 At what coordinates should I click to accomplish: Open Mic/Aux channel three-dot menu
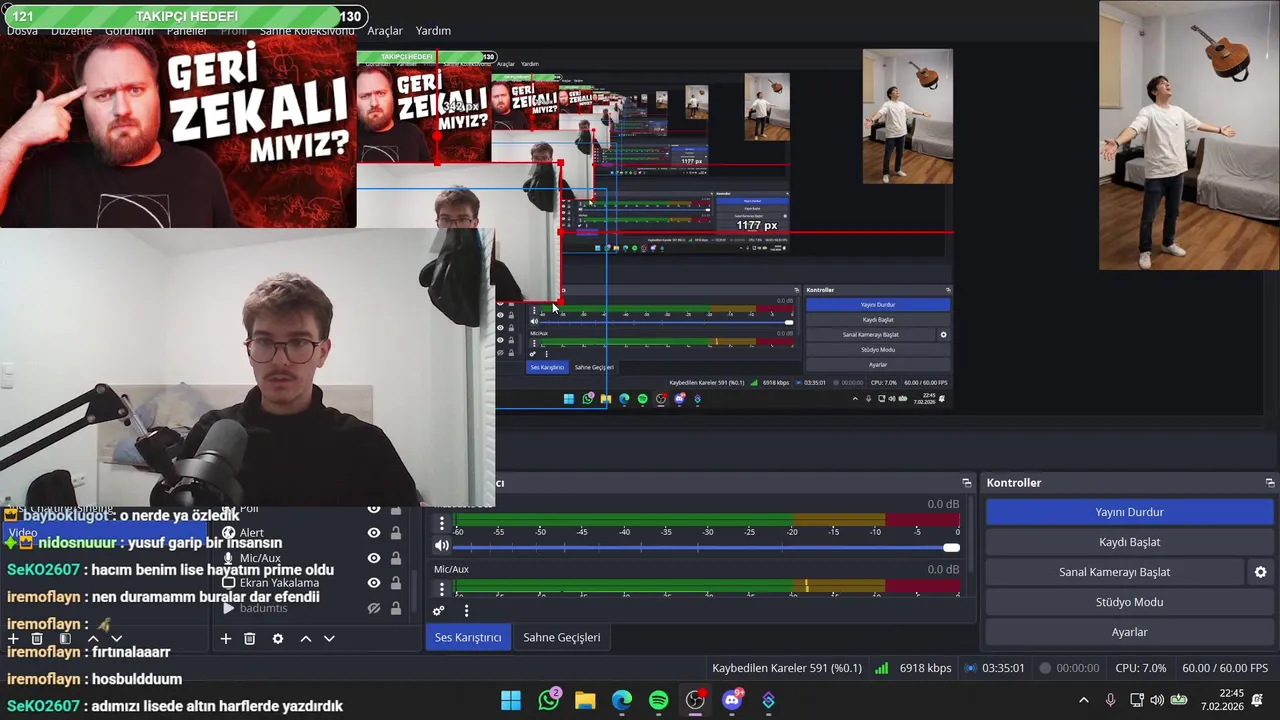442,589
